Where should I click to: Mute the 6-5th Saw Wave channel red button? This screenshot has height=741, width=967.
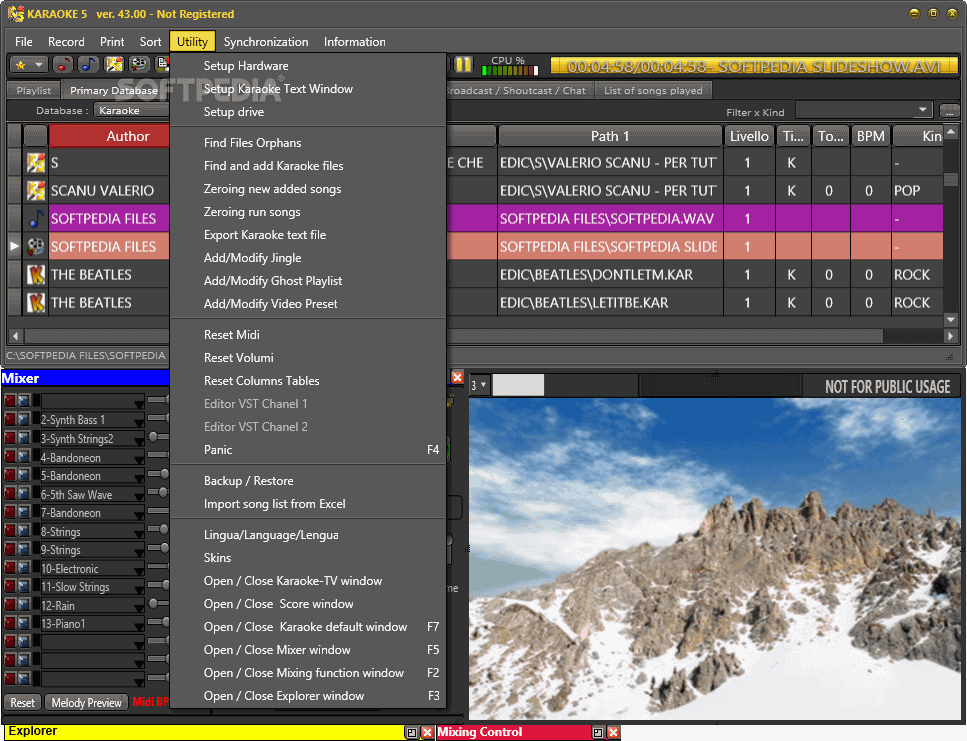coord(10,493)
